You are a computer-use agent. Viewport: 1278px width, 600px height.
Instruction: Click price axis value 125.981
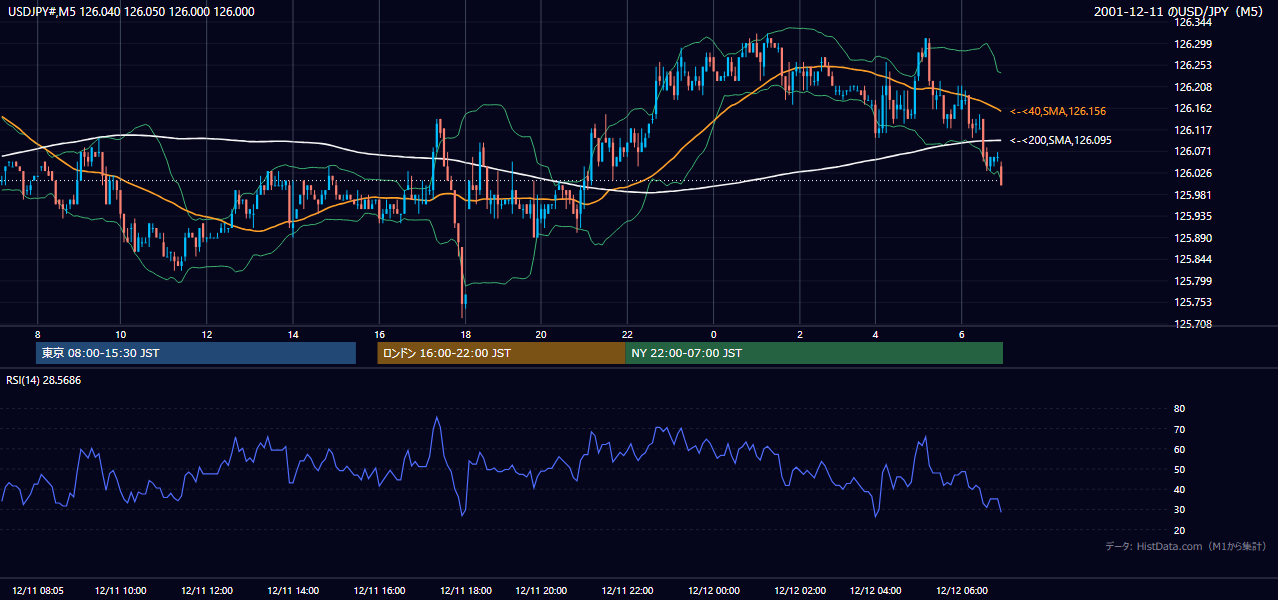point(1192,195)
